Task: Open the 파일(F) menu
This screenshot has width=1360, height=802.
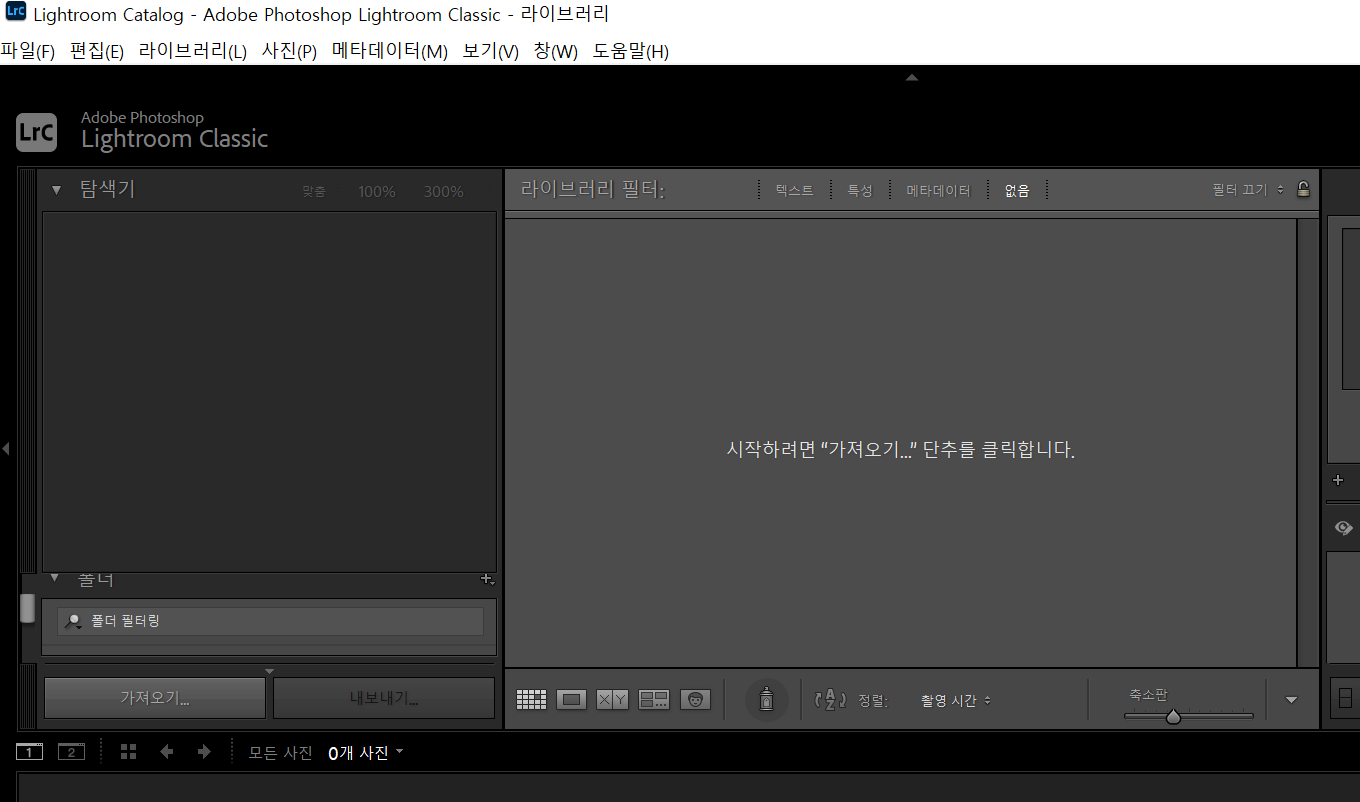Action: pyautogui.click(x=28, y=51)
